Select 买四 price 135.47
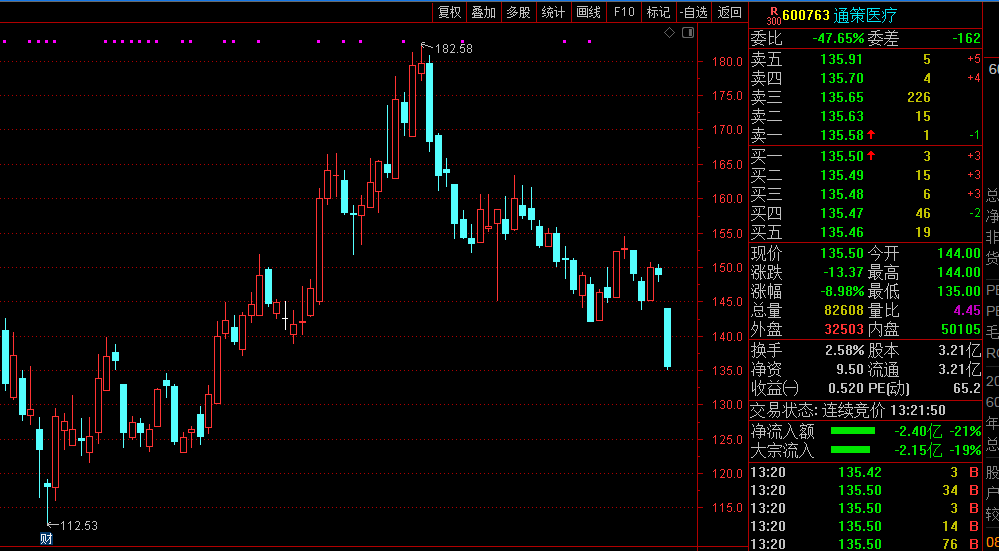 pyautogui.click(x=841, y=213)
